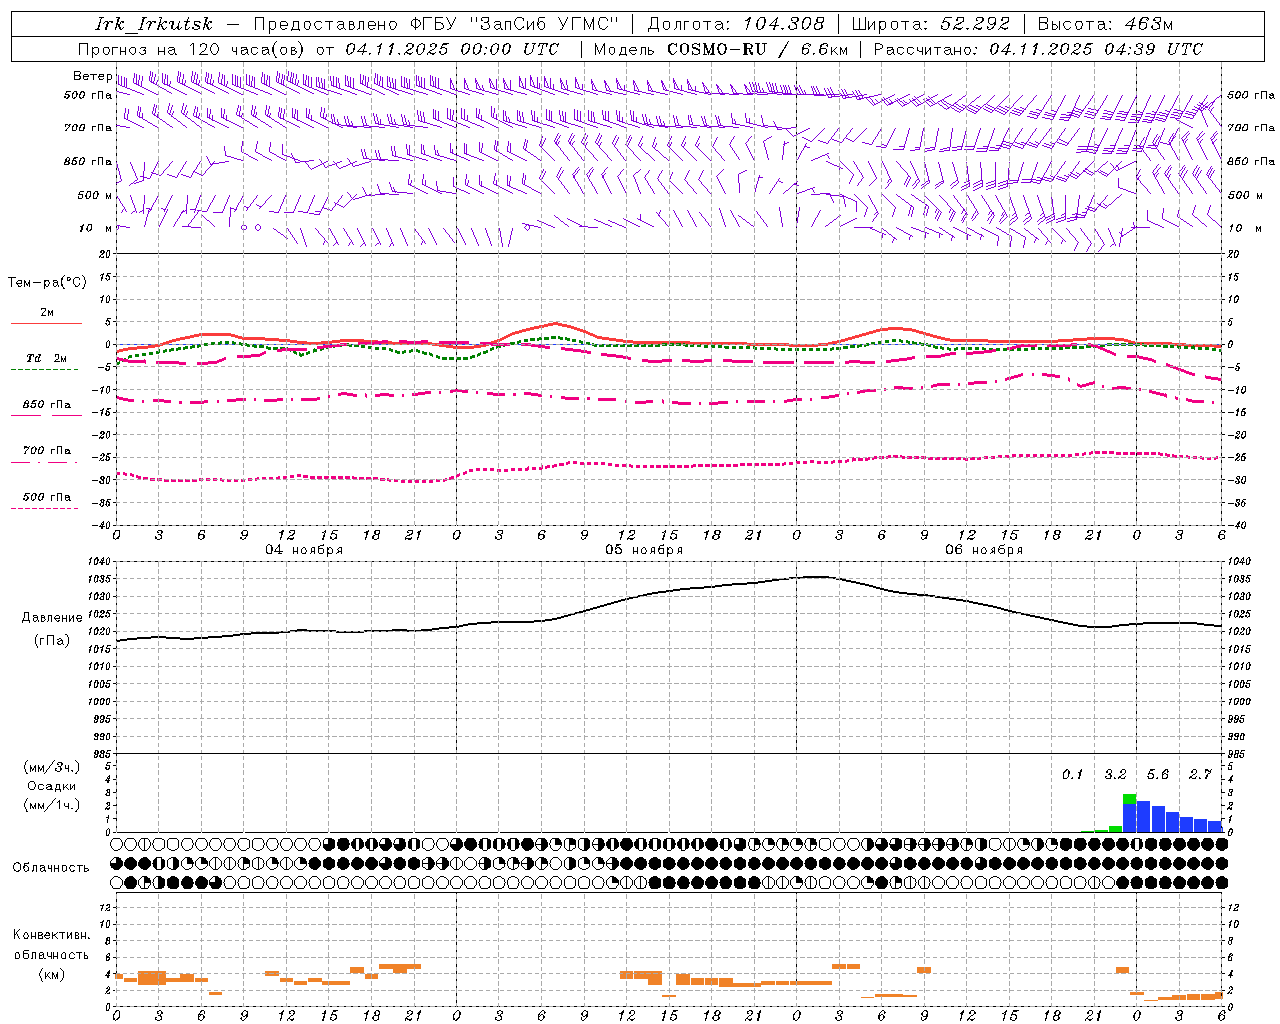The width and height of the screenshot is (1280, 1024).
Task: Select the forecast start 04.11.2025 00:00 UTC
Action: (x=452, y=49)
